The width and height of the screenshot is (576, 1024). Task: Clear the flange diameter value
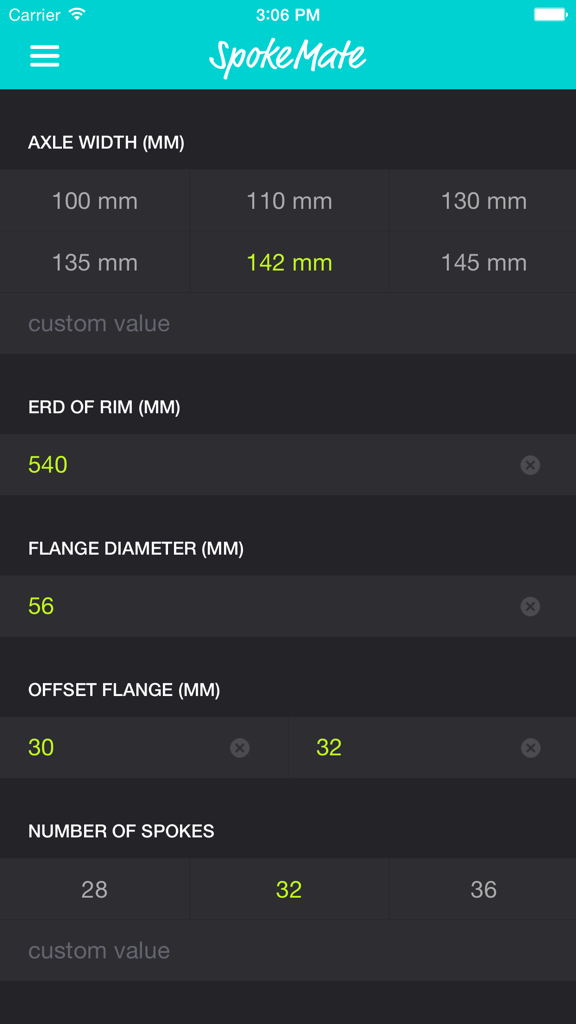(531, 606)
